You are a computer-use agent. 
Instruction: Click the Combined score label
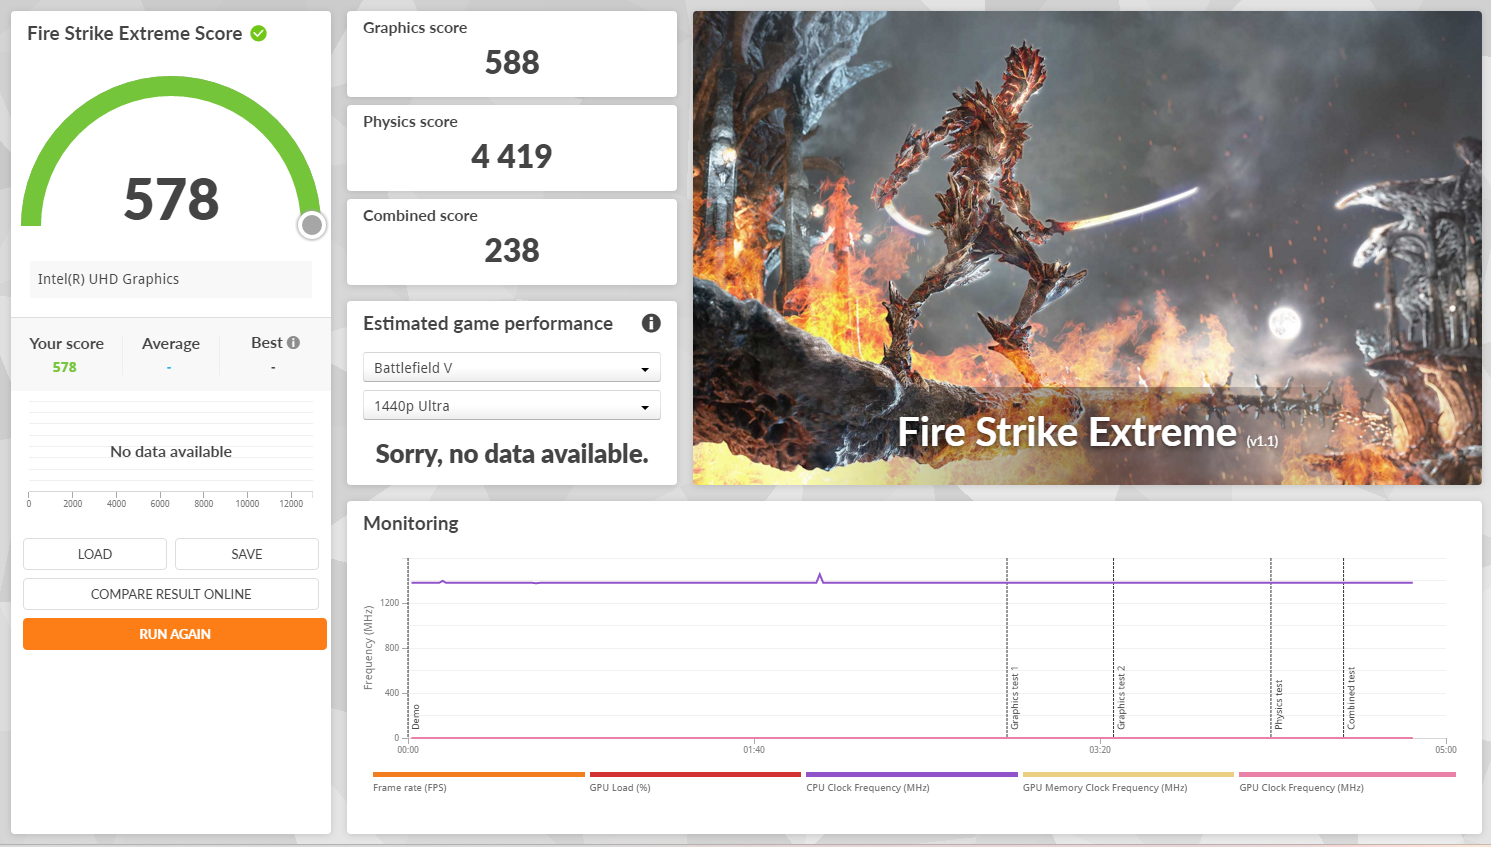tap(420, 216)
